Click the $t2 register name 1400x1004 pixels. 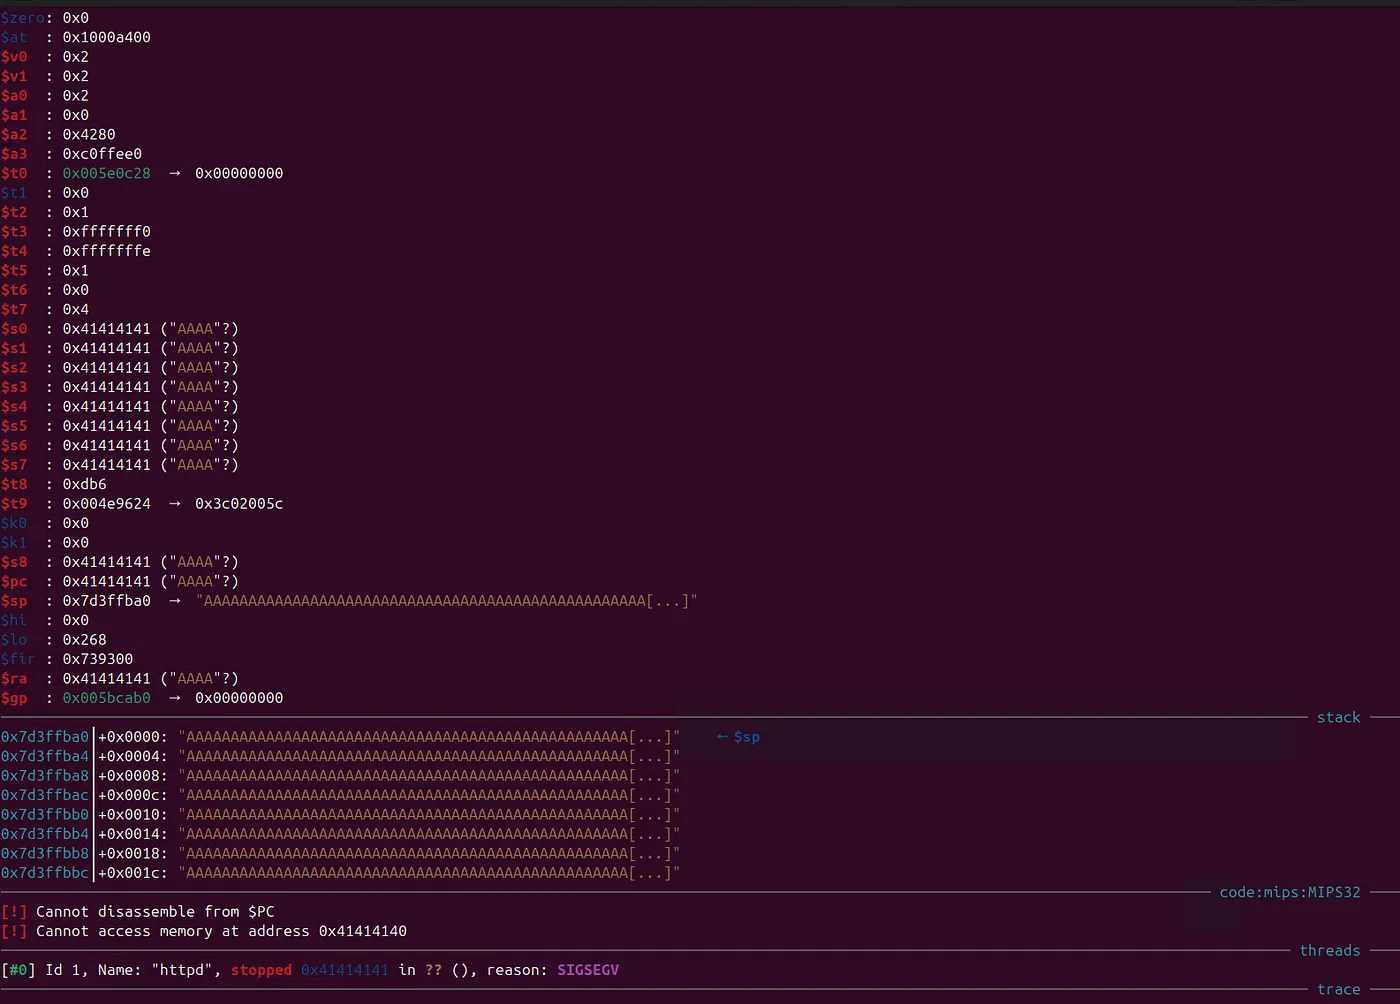(x=14, y=212)
